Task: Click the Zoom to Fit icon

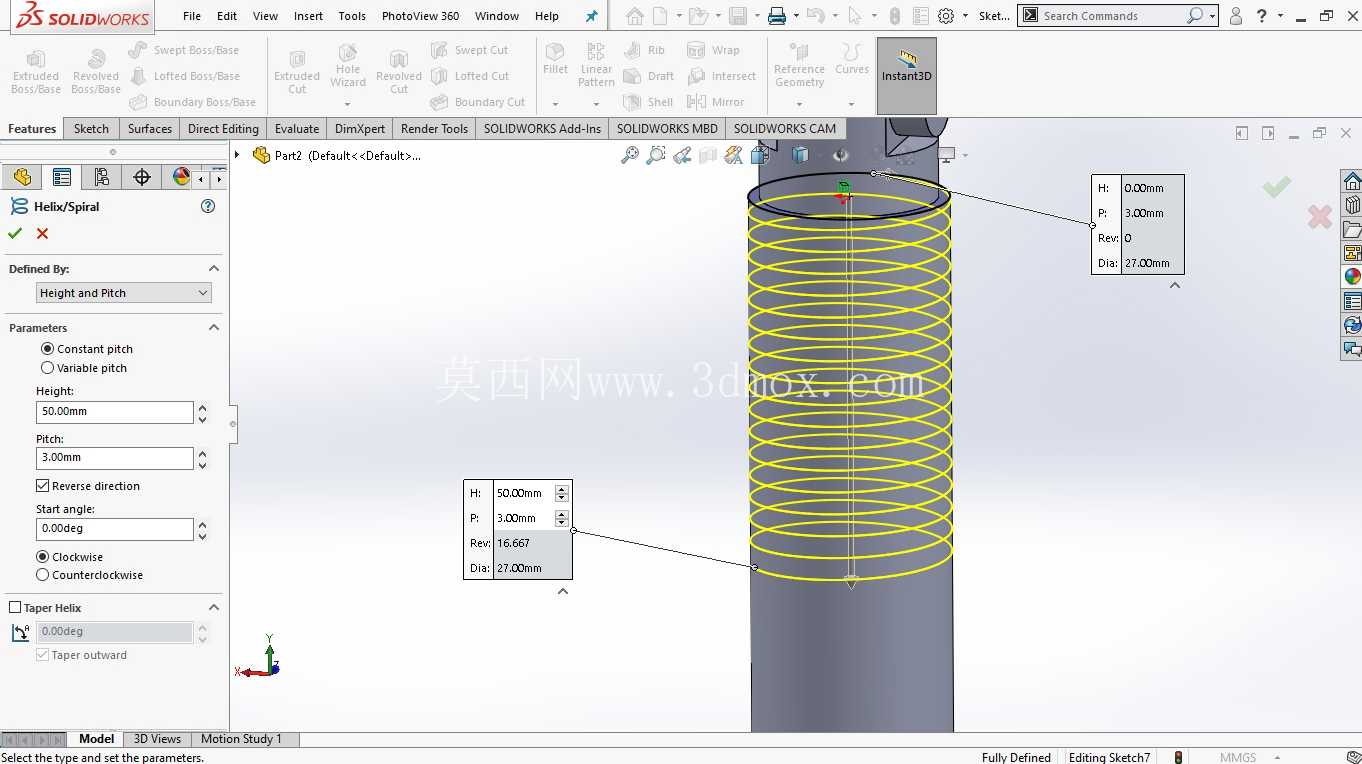Action: [x=630, y=155]
